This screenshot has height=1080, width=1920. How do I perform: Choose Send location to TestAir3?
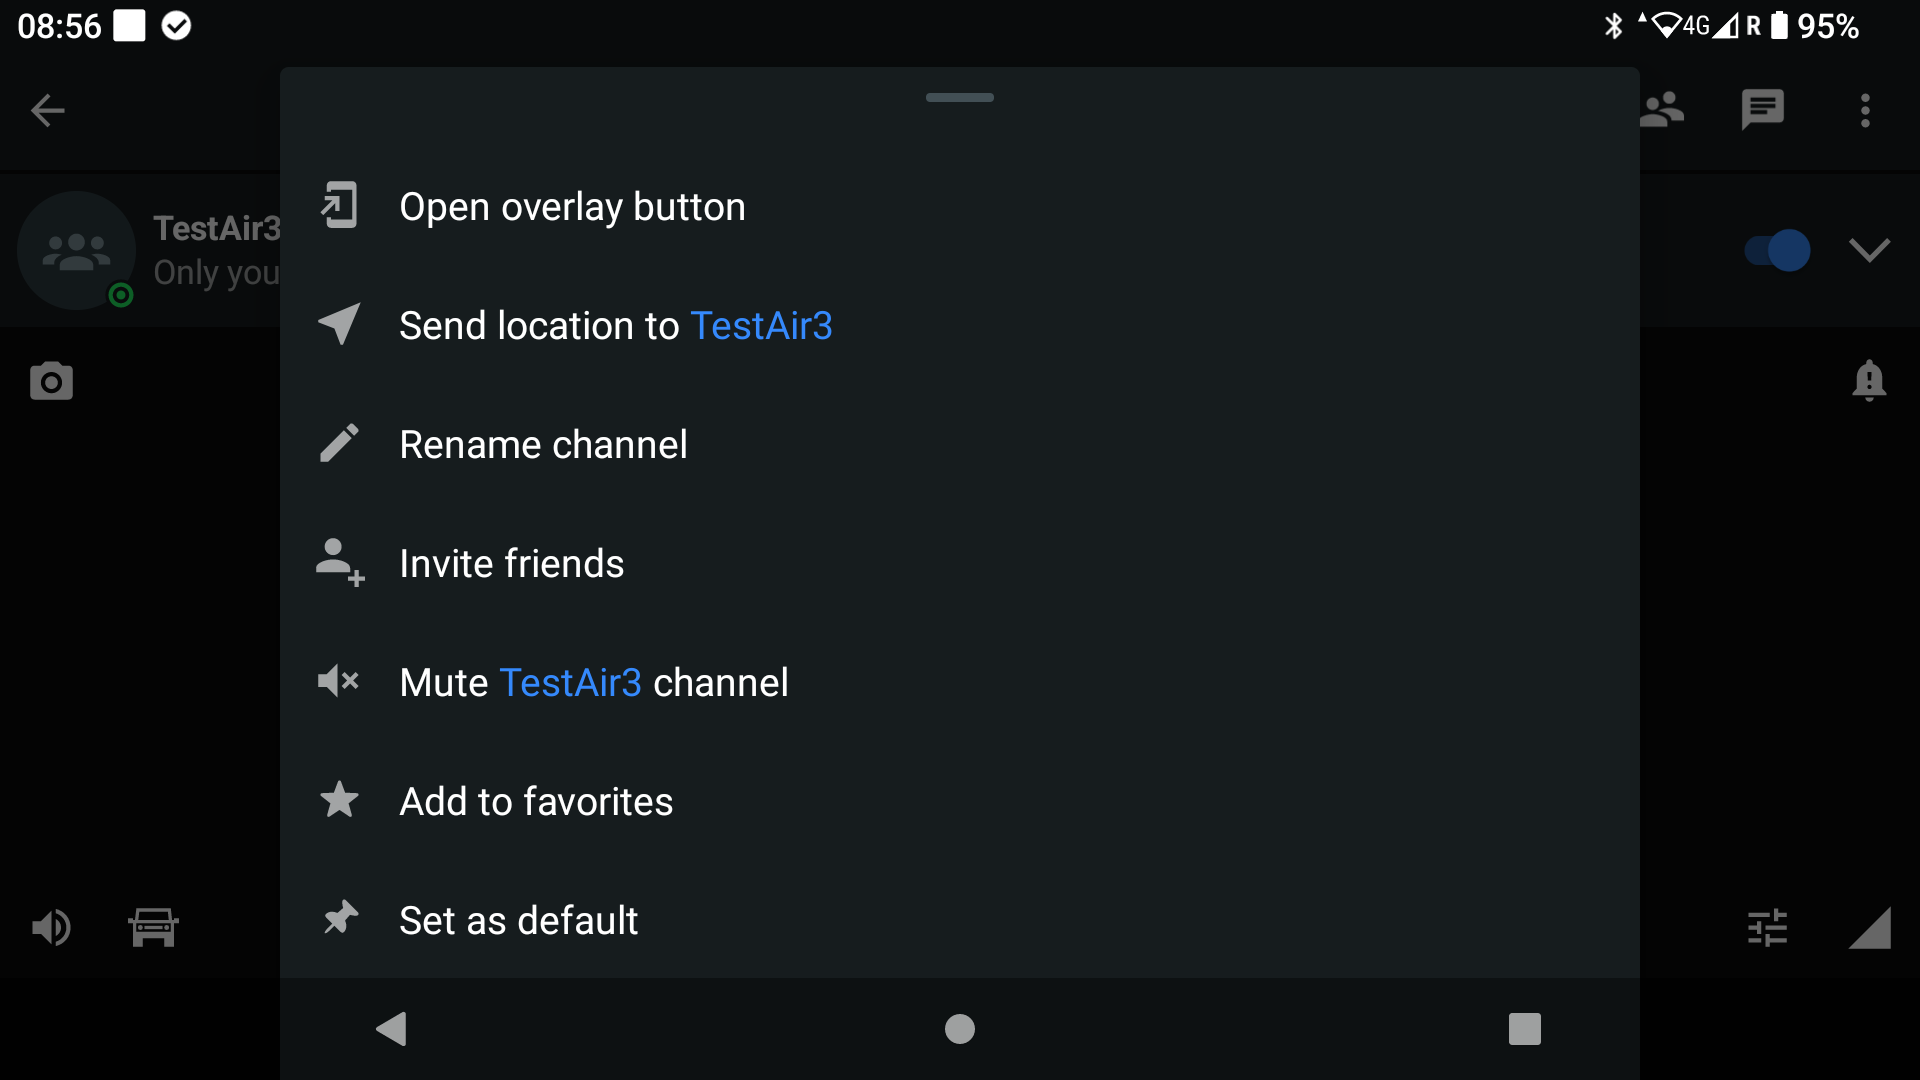(960, 326)
